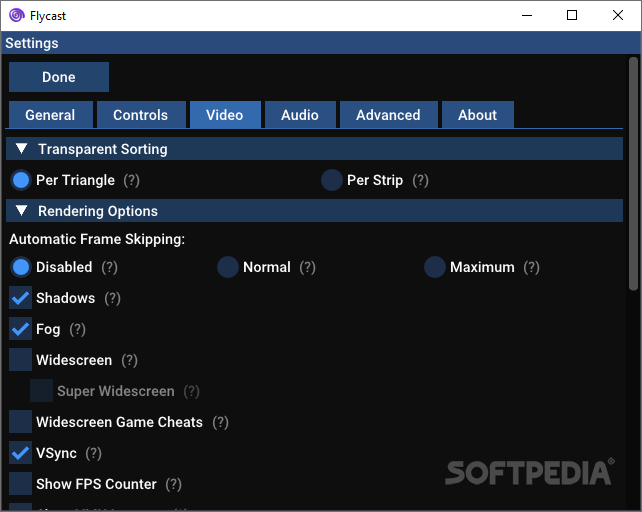Show help for Normal frame skipping
This screenshot has width=642, height=512.
point(307,267)
